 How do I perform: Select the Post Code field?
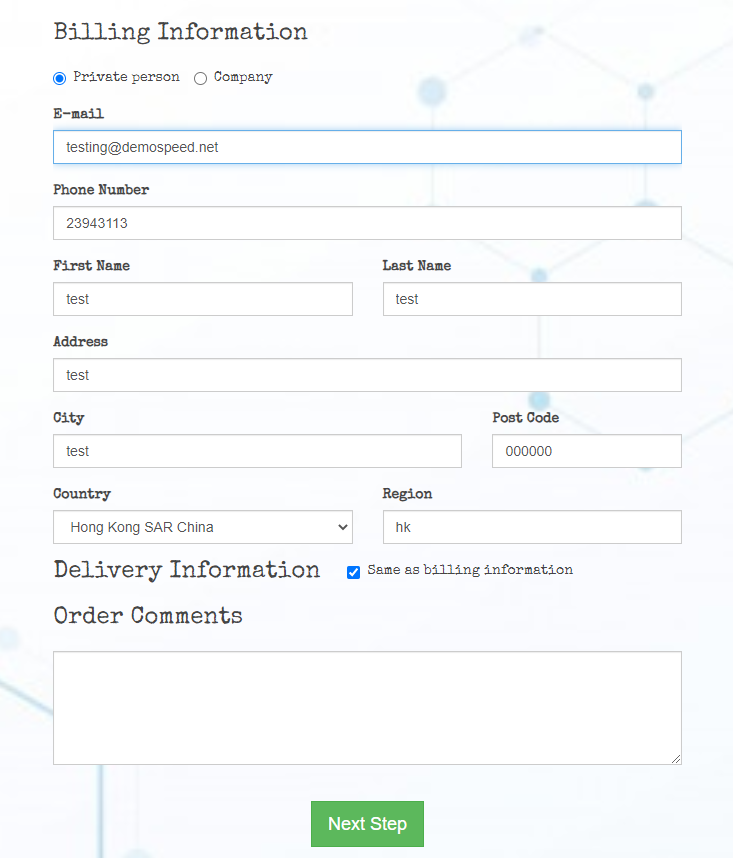tap(587, 451)
